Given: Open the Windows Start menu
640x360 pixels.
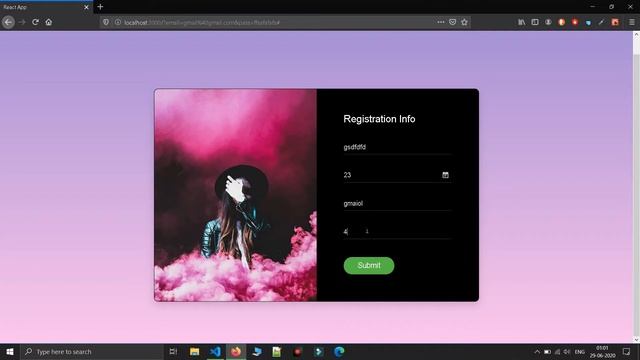Looking at the screenshot, I should click(10, 351).
